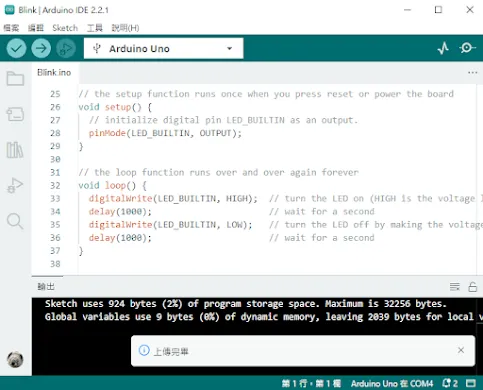Click delay(1000) on line 34

click(120, 212)
